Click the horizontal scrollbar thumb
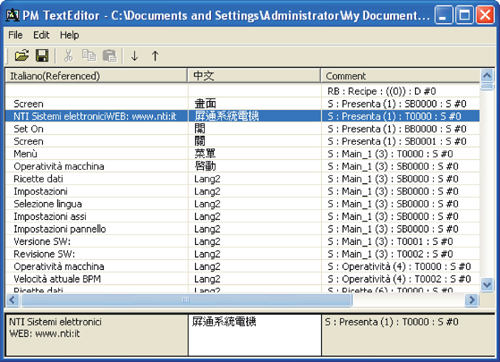Screen dimensions: 500x362 [x=187, y=300]
